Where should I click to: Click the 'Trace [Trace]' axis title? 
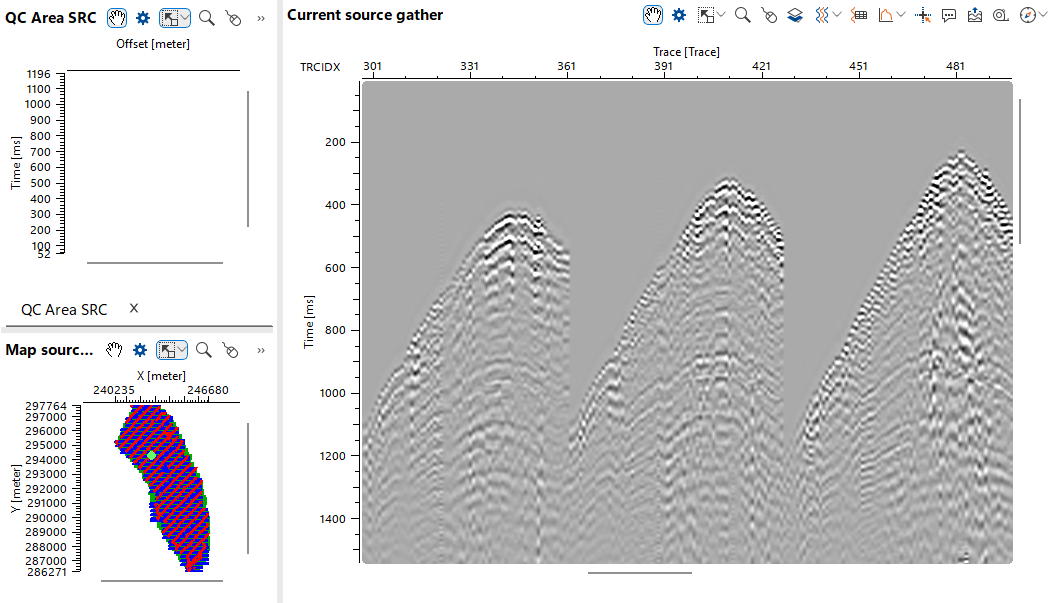click(x=686, y=52)
